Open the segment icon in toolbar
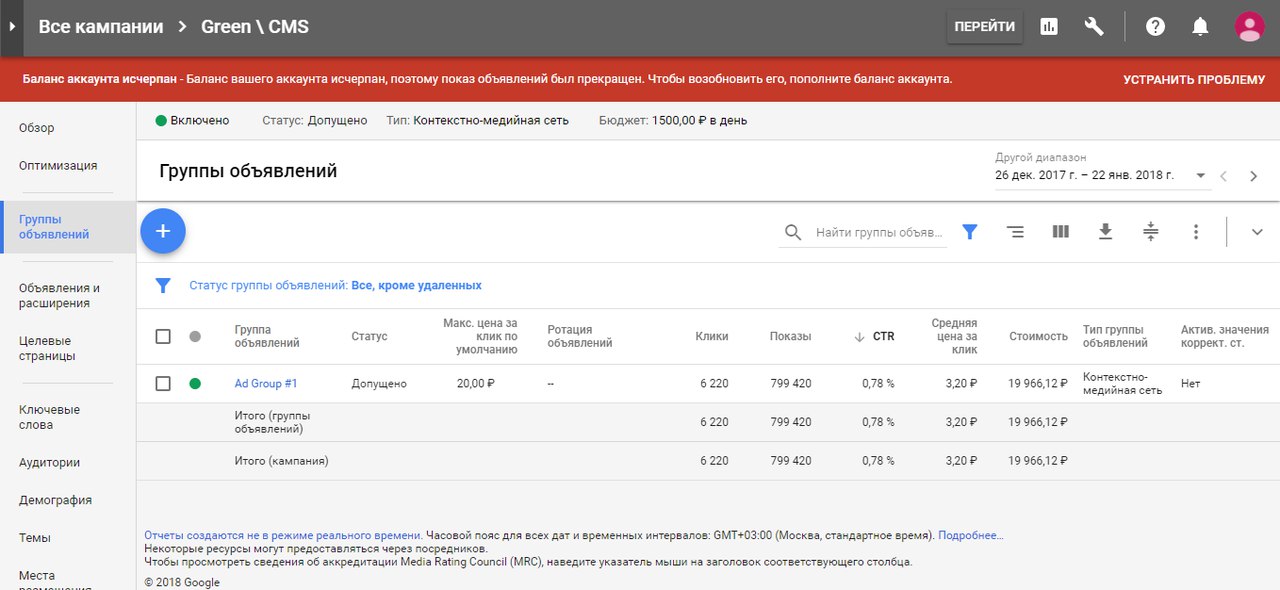1280x590 pixels. coord(1015,232)
